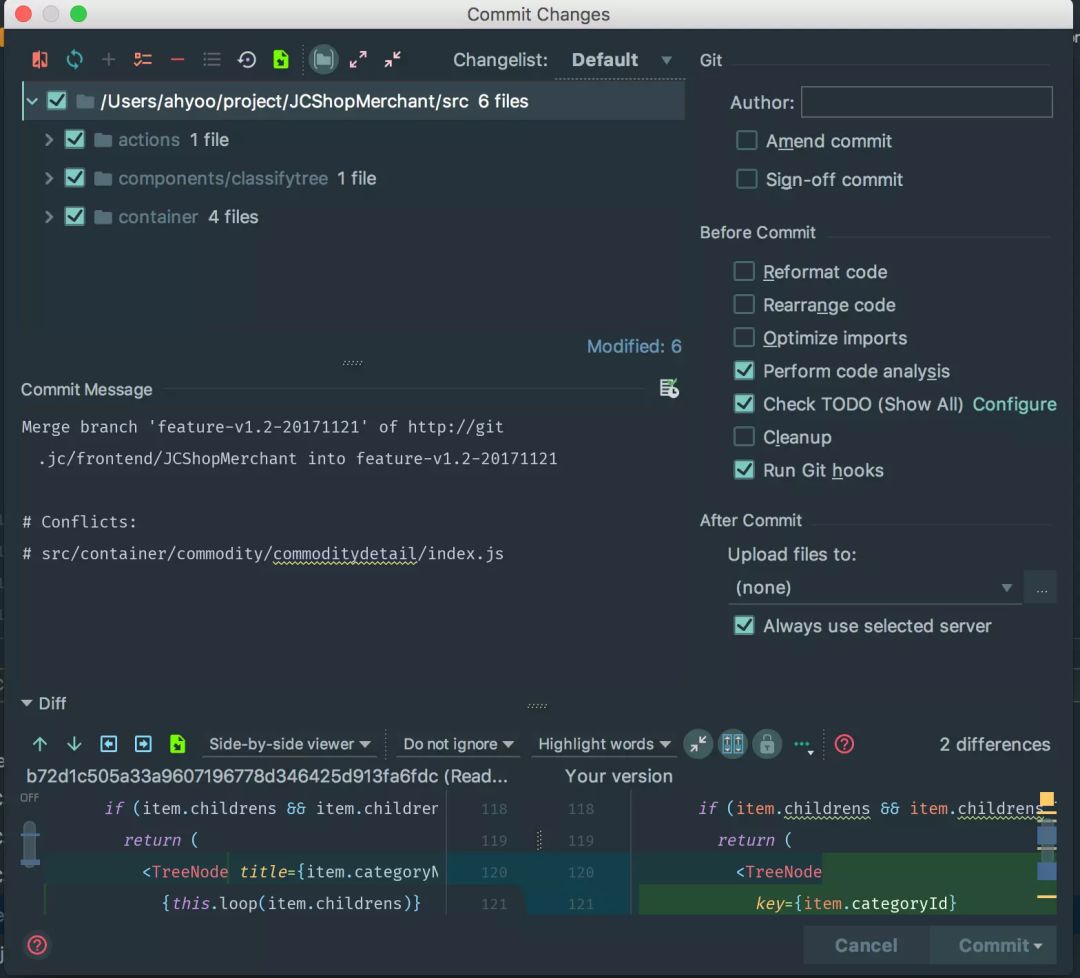
Task: Click the Expand All icon
Action: (x=358, y=60)
